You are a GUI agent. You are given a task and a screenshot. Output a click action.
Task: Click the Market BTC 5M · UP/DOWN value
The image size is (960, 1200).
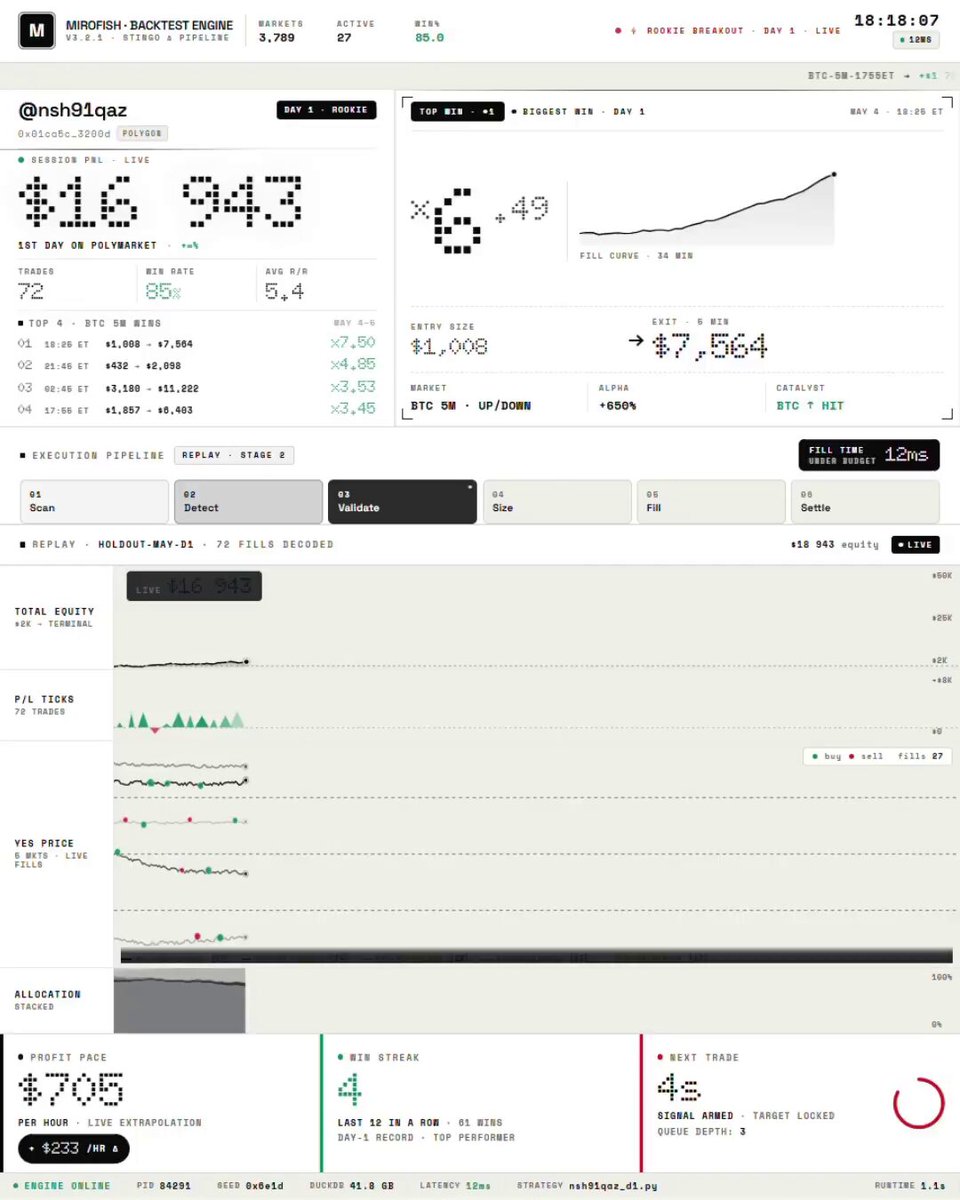coord(471,405)
